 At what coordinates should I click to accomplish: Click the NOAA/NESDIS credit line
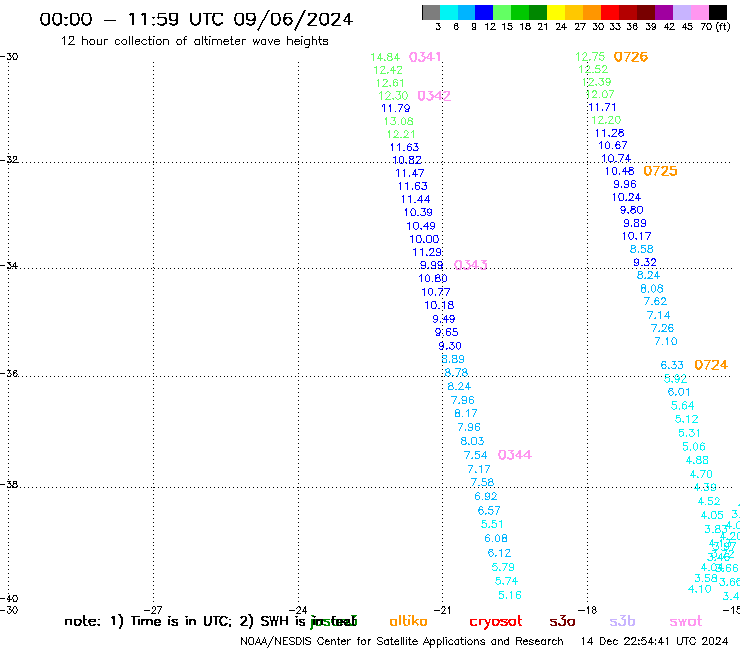(x=402, y=642)
